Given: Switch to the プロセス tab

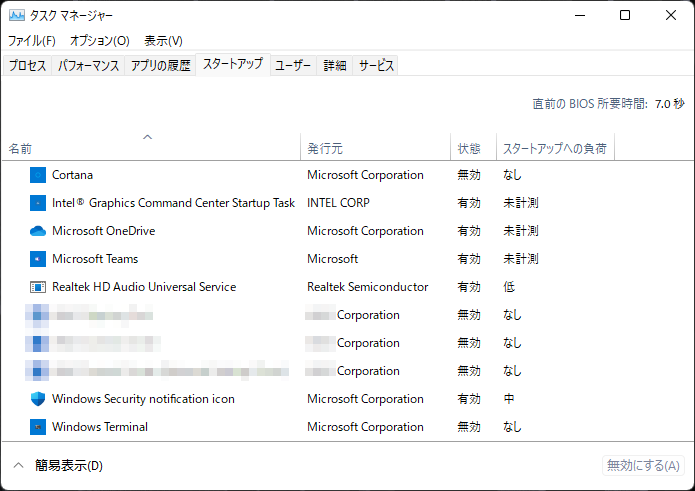Looking at the screenshot, I should click(27, 66).
